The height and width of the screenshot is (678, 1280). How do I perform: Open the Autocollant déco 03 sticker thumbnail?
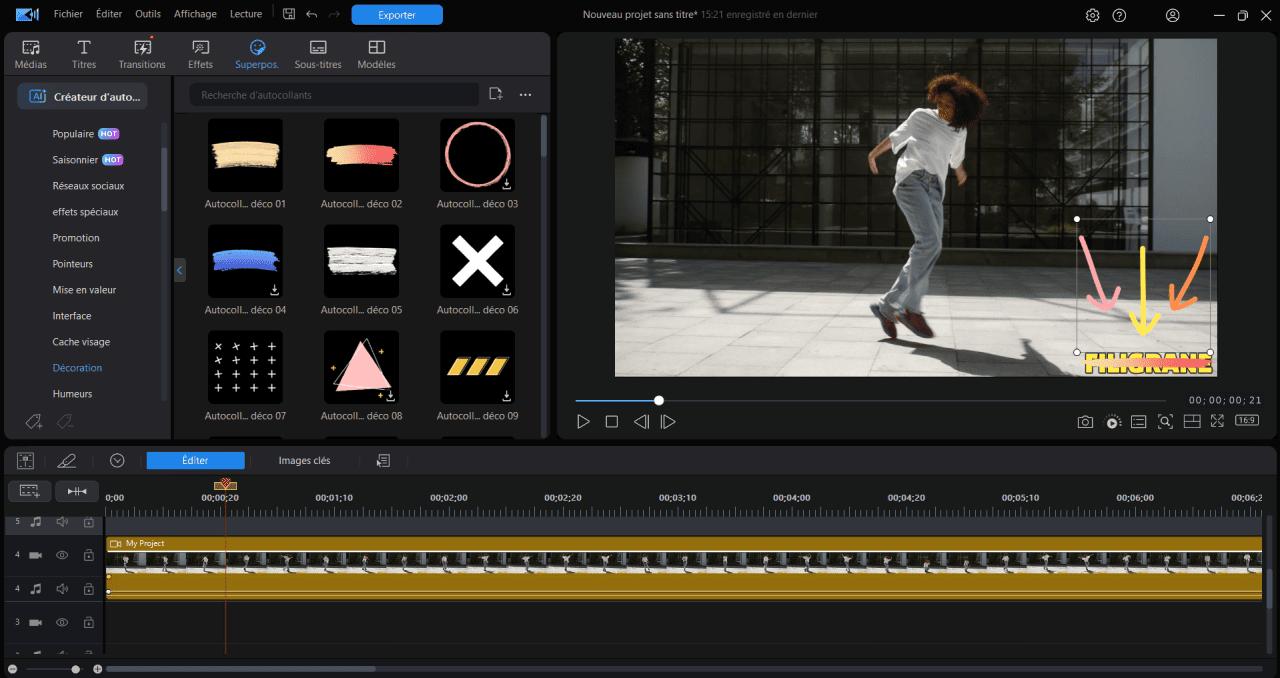pyautogui.click(x=477, y=155)
